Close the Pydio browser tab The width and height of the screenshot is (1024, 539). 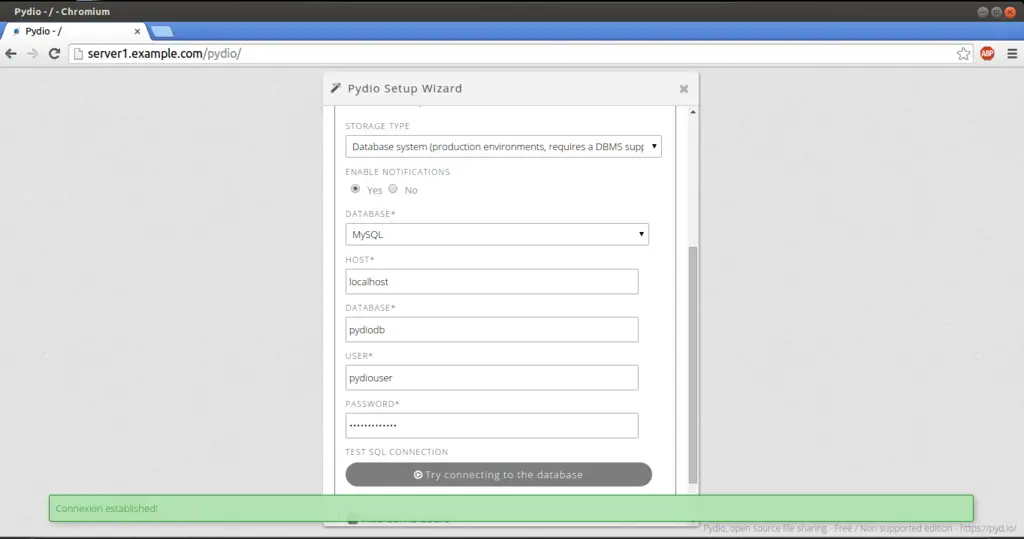coord(137,31)
